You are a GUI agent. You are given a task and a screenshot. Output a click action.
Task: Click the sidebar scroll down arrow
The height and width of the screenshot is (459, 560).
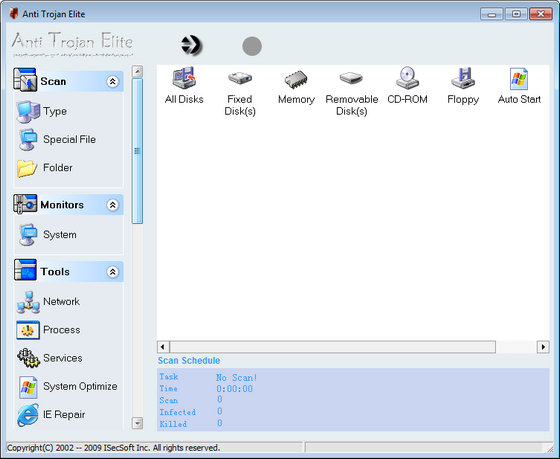point(137,423)
